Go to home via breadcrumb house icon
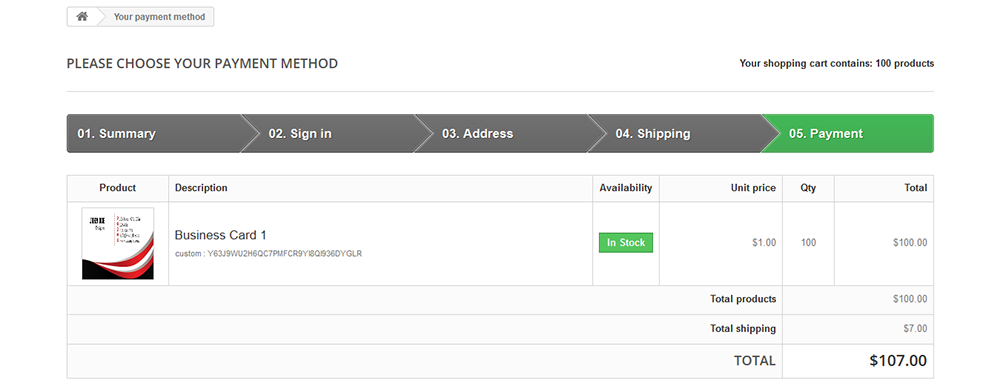1000x390 pixels. coord(82,17)
